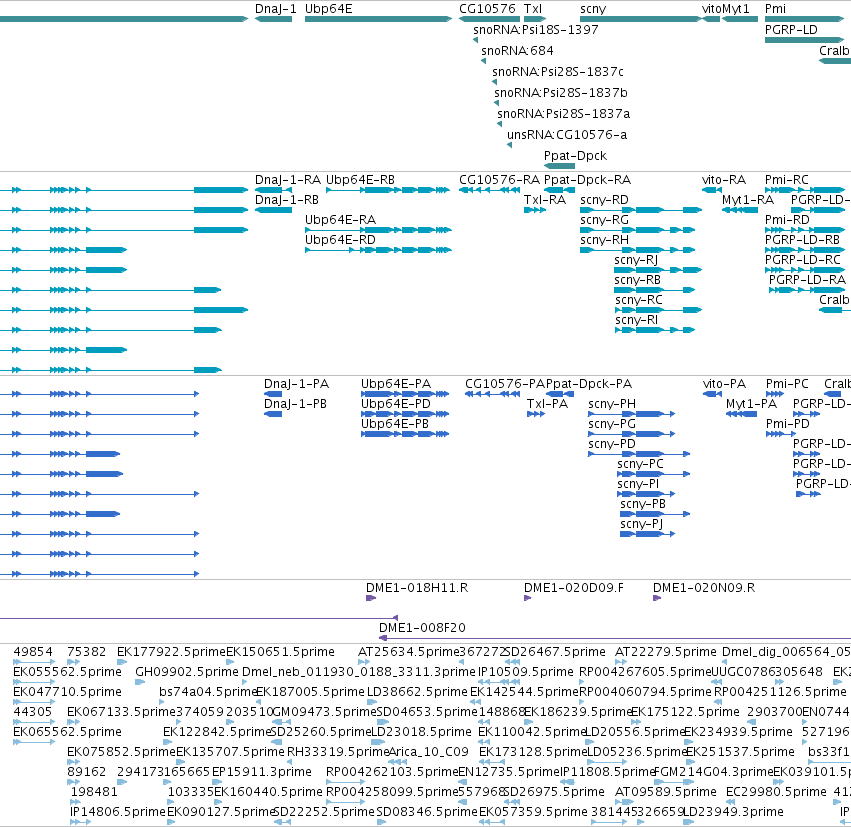Select Ubp64E-RD transcript label
Image resolution: width=851 pixels, height=827 pixels.
[340, 240]
